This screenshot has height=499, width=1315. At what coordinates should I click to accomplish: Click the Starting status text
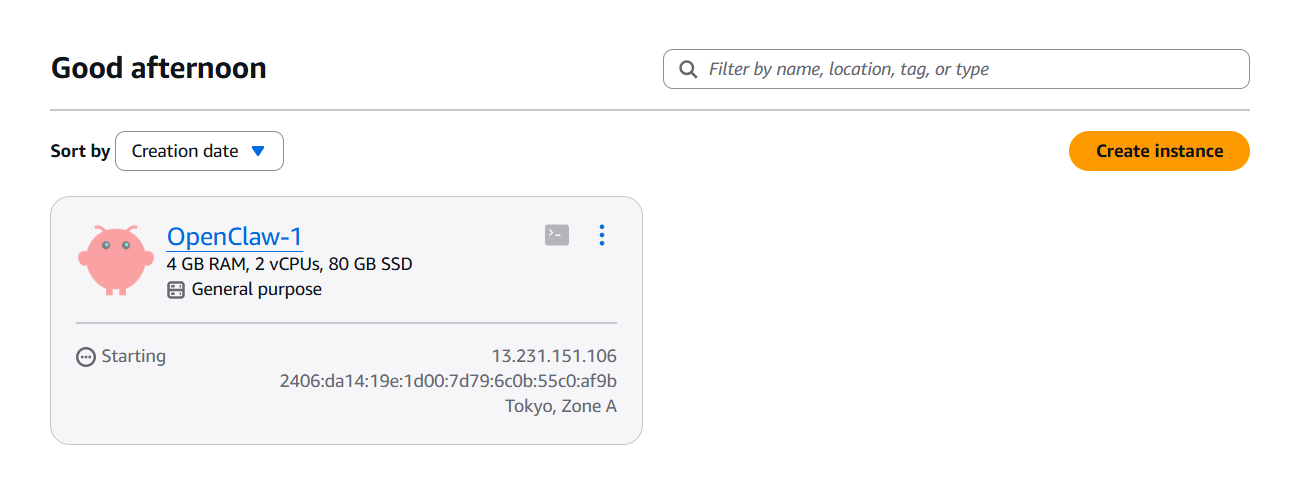(x=134, y=356)
